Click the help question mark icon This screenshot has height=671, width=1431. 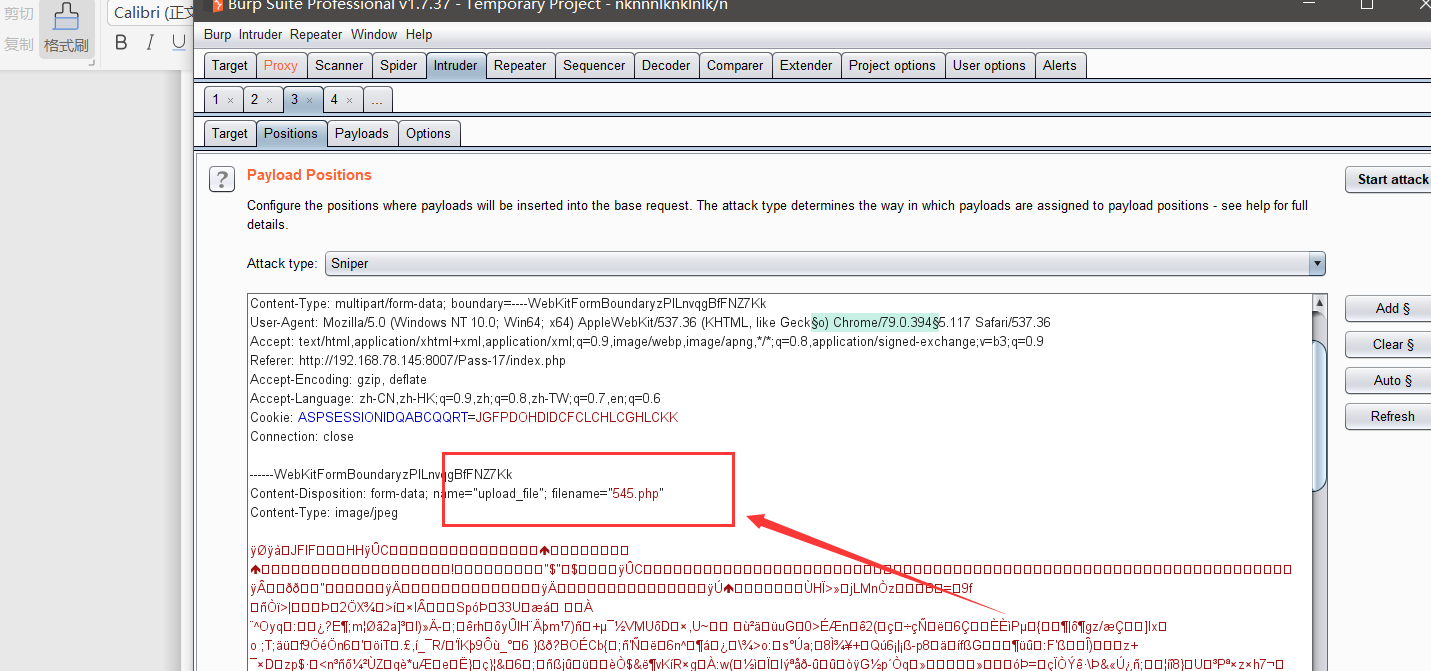click(x=221, y=179)
